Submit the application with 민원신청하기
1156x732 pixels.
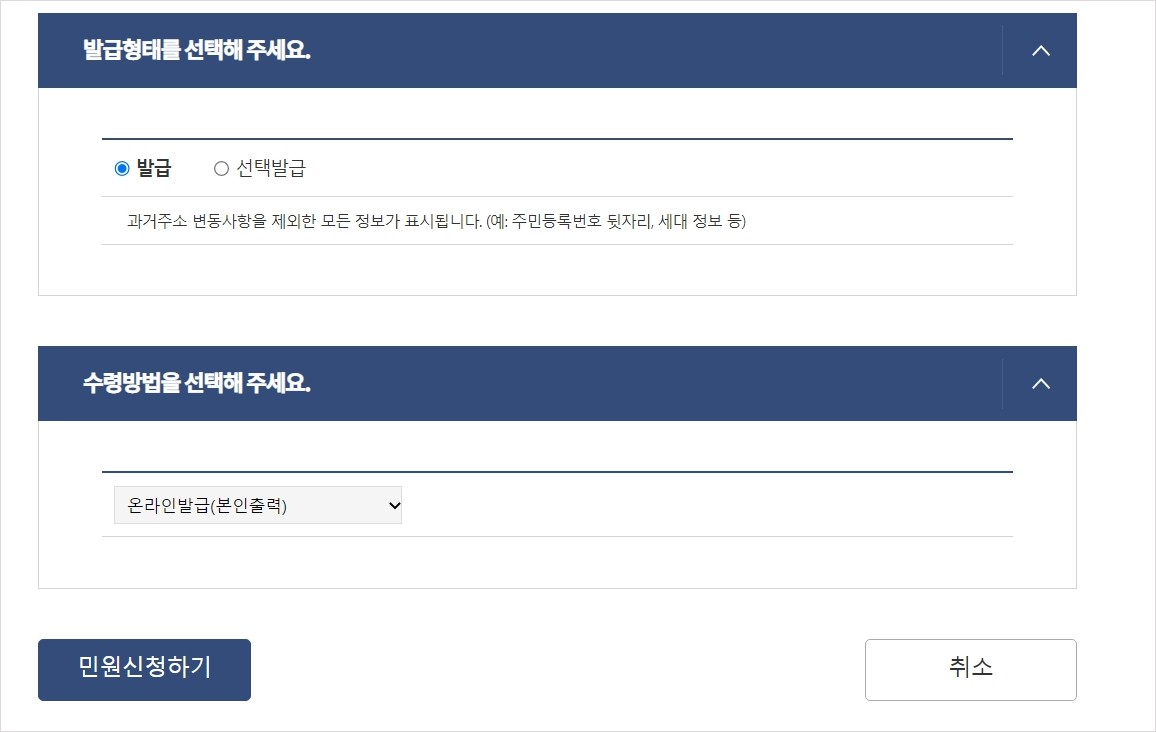pyautogui.click(x=144, y=669)
